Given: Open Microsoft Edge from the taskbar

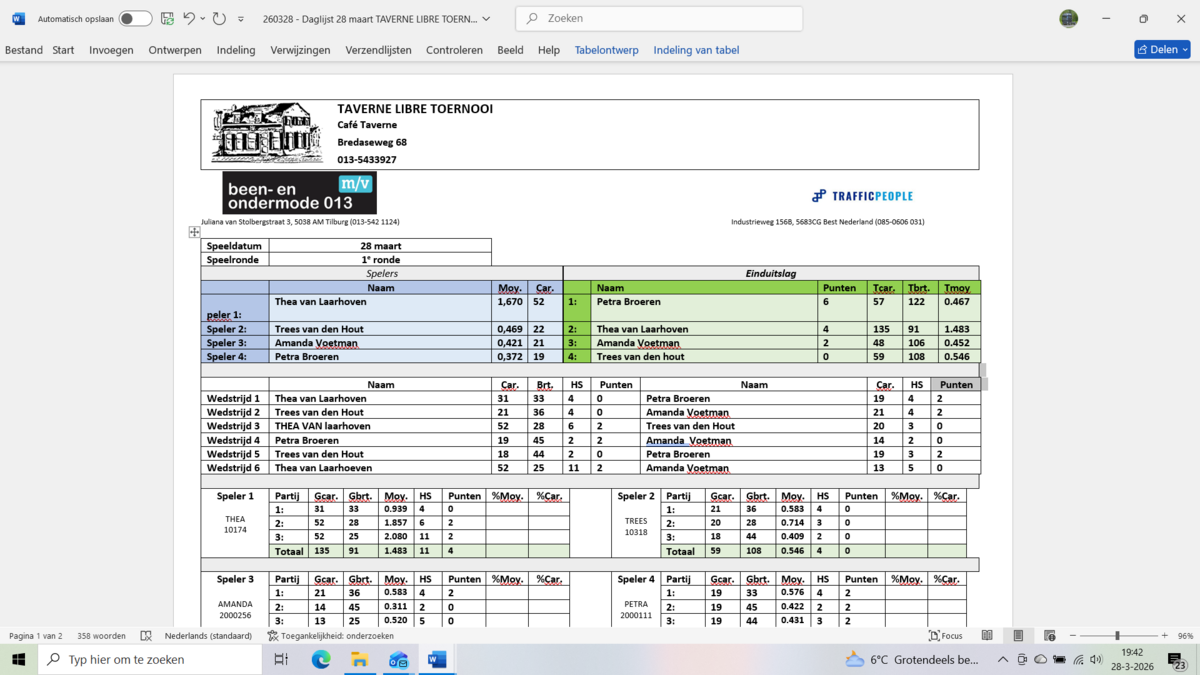Looking at the screenshot, I should click(x=321, y=659).
